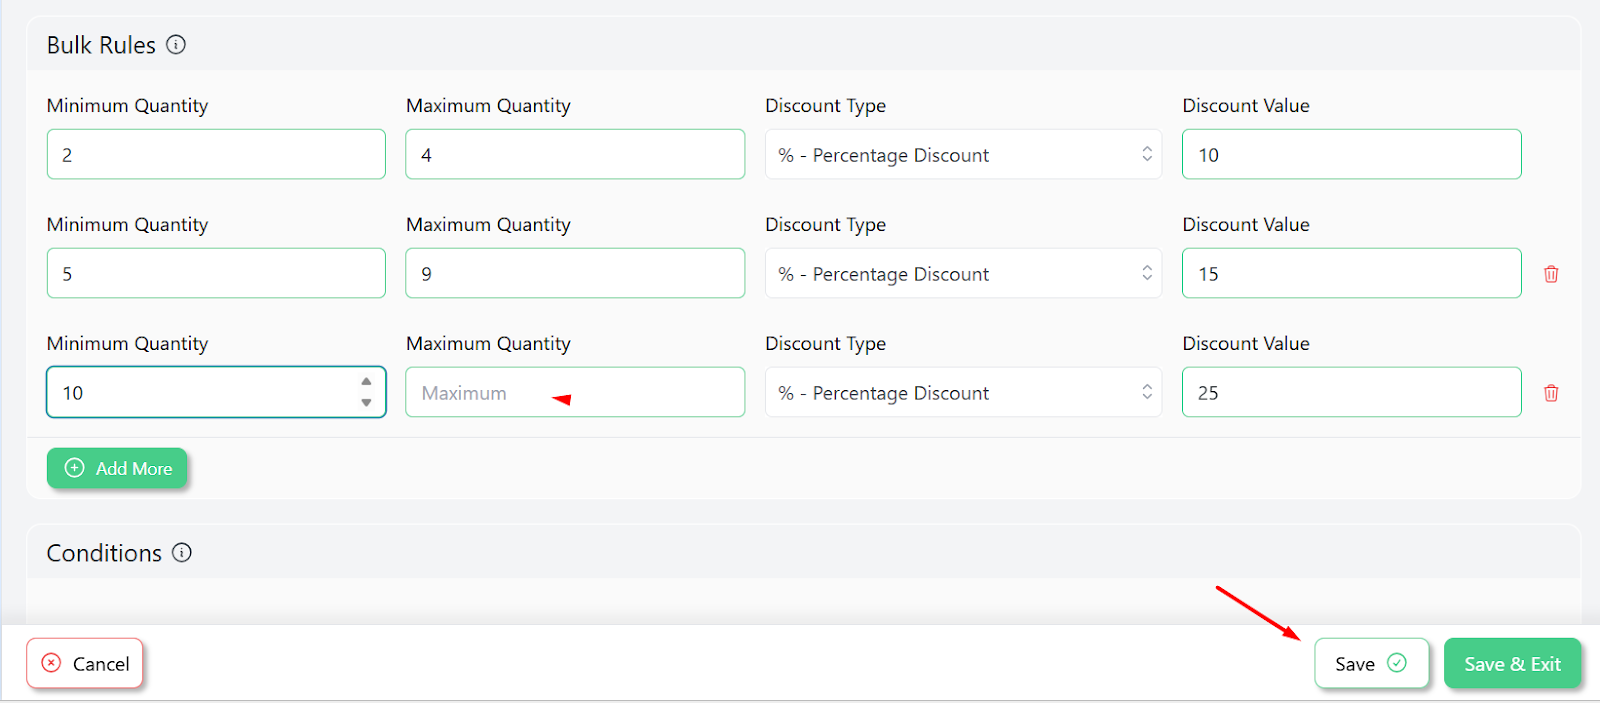Focus the Minimum Quantity field containing 2
The image size is (1600, 703).
216,155
